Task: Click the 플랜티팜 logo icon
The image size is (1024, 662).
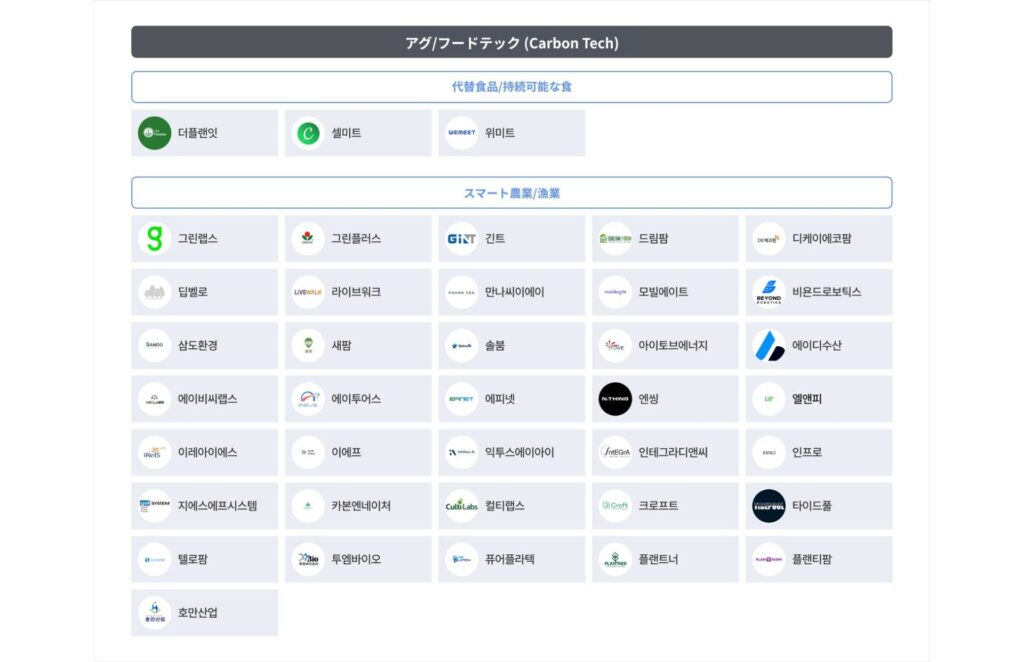Action: (x=769, y=560)
